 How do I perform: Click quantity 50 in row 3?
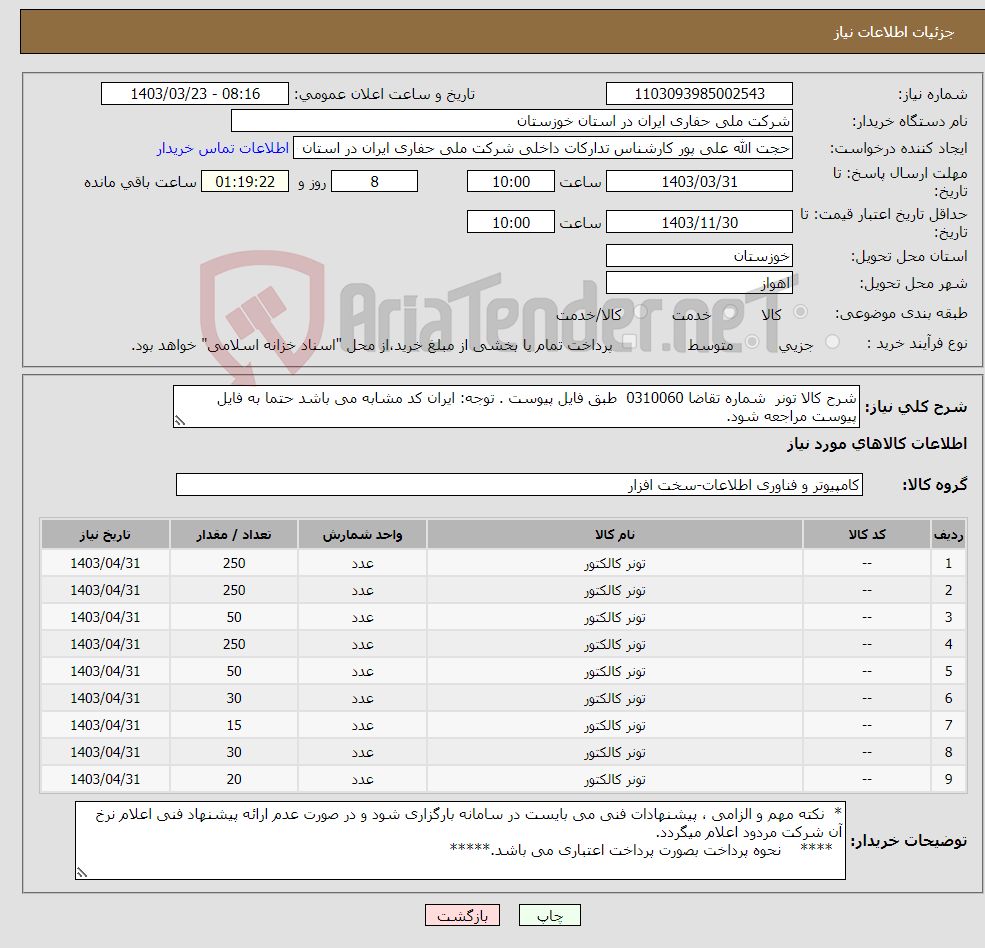point(234,618)
